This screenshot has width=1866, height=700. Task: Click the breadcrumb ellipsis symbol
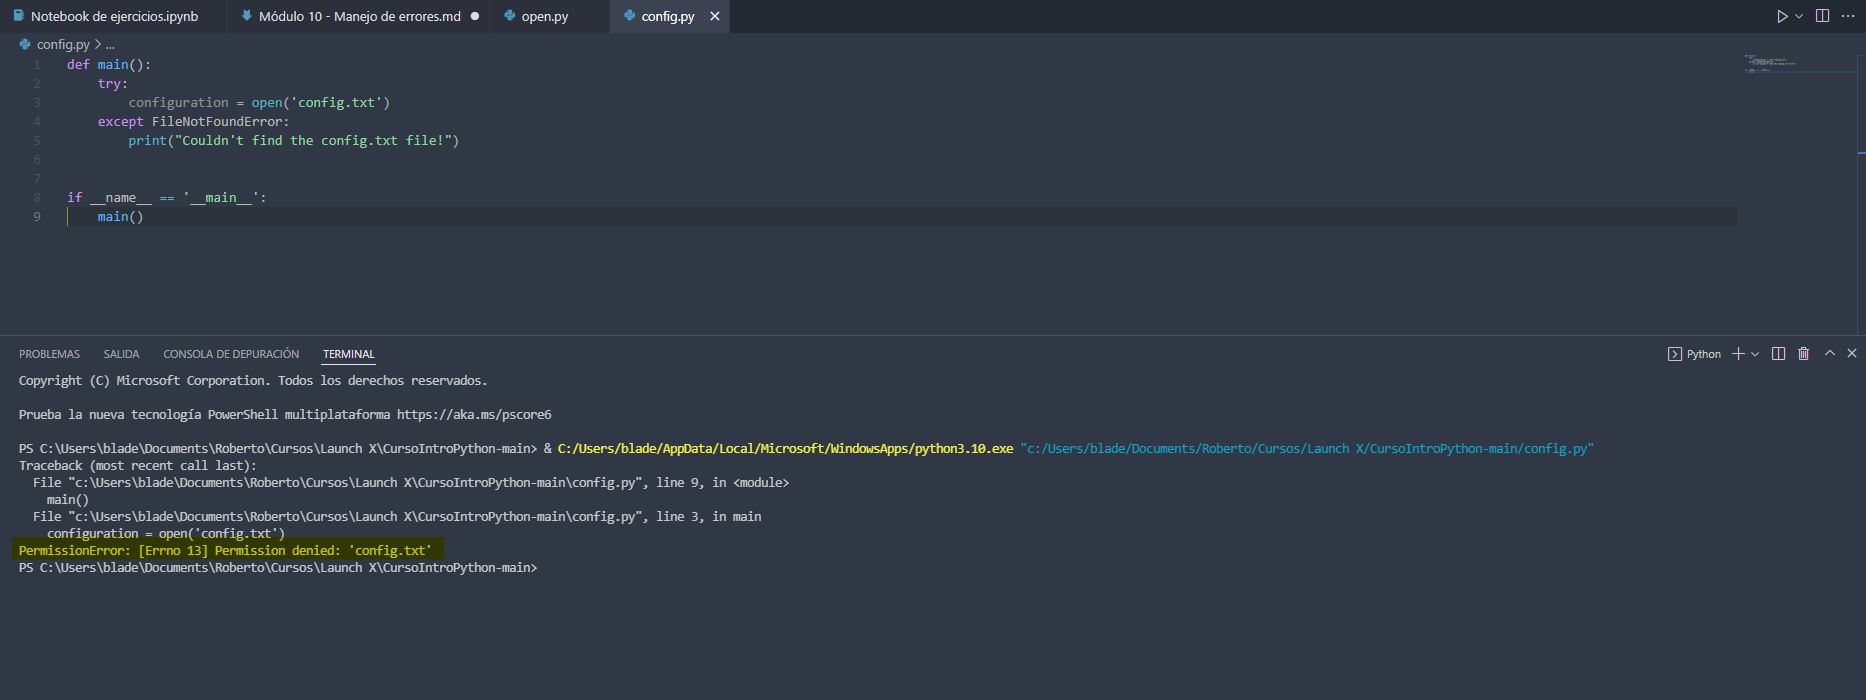click(110, 44)
